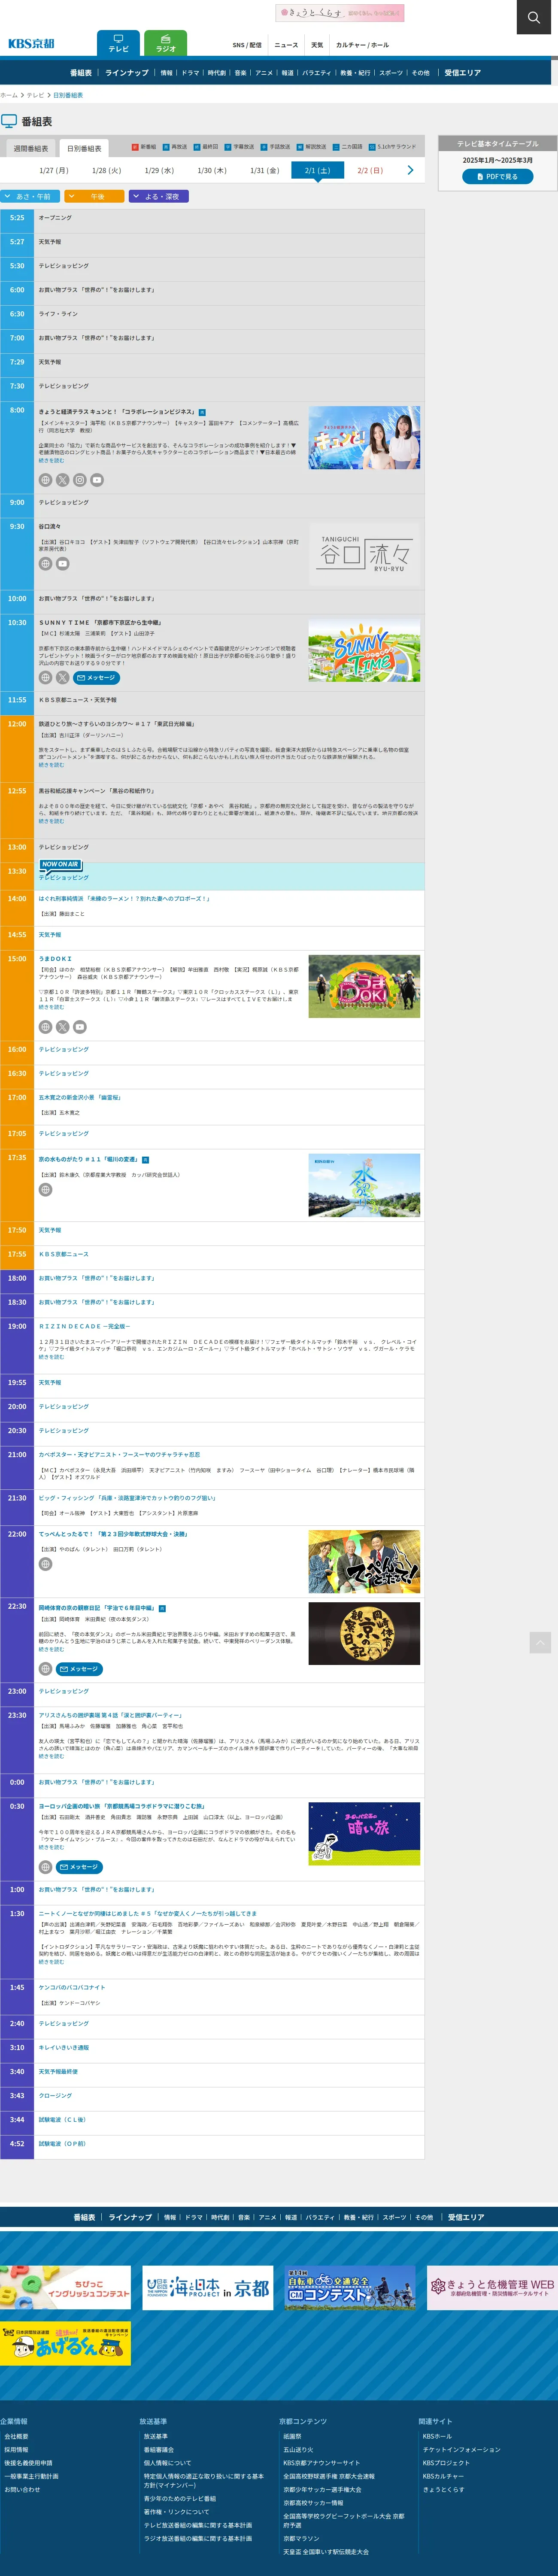Screen dimensions: 558x2576
Task: Expand 続きを読む for 鉄道ひとり旅 at 12:00
Action: pos(51,765)
